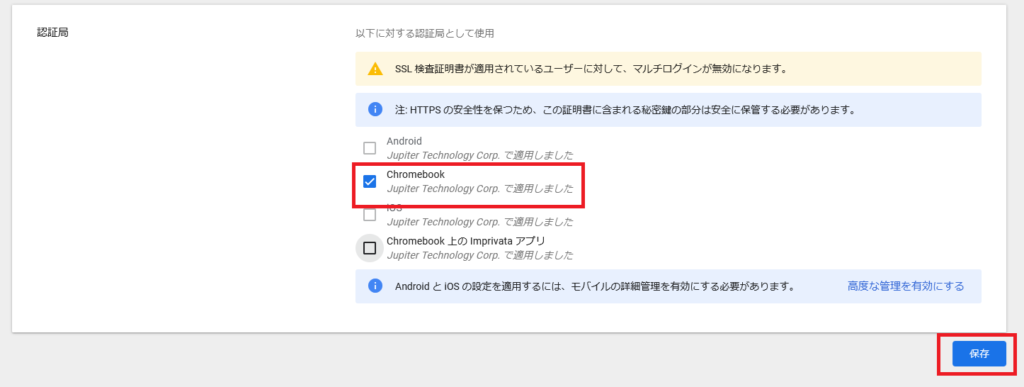Check Chromebook 上の Imprivata アプリ checkbox
The height and width of the screenshot is (387, 1024).
[370, 248]
